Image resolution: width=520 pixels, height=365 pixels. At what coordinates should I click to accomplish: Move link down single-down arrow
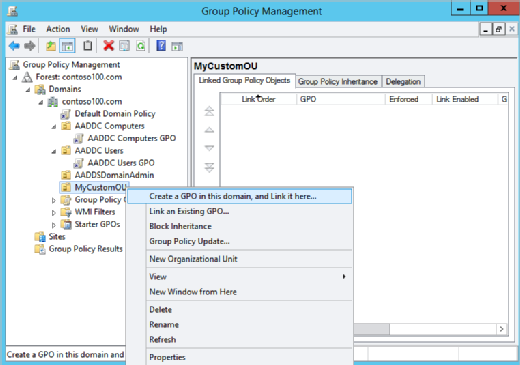pos(209,148)
